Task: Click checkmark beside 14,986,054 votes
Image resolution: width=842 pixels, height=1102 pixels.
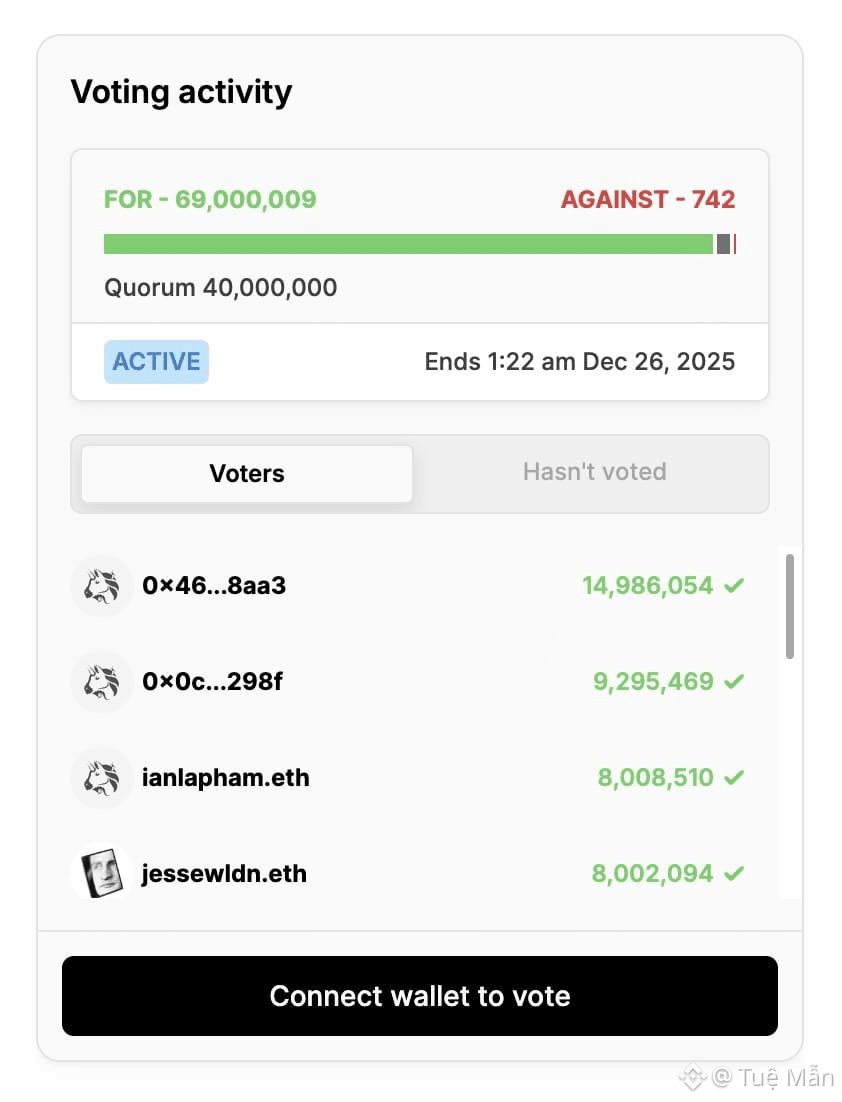Action: pos(734,586)
